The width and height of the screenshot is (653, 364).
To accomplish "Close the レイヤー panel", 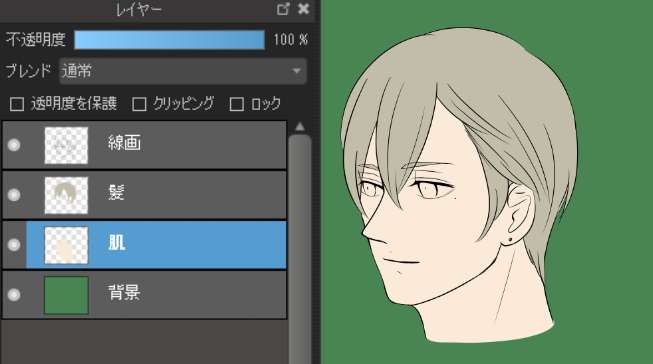I will 304,9.
